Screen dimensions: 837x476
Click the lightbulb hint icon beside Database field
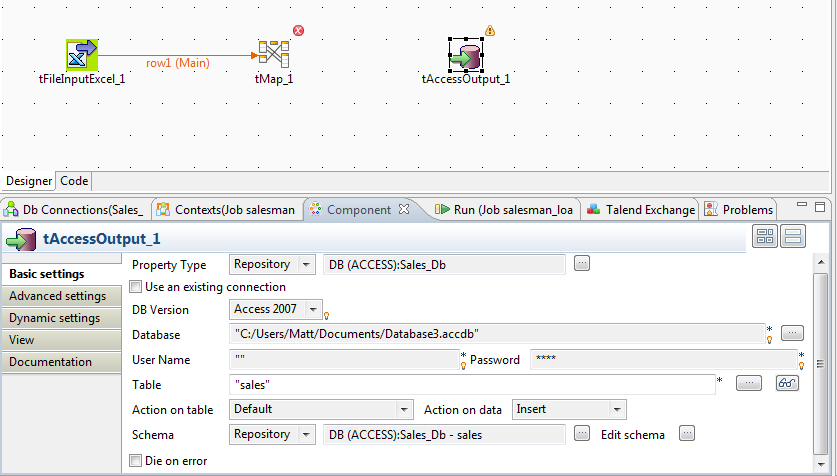[769, 339]
